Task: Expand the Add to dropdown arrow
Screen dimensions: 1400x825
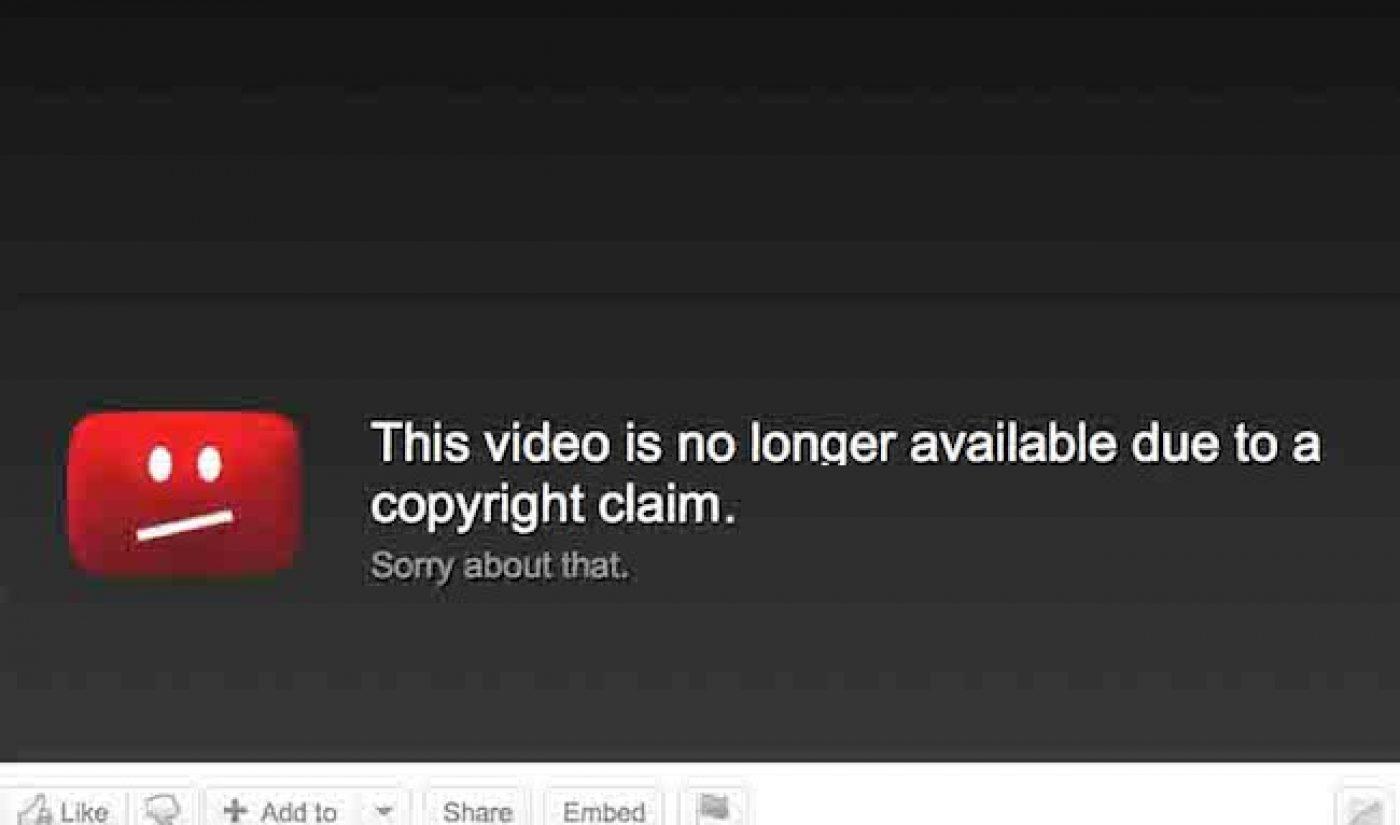Action: pos(384,809)
